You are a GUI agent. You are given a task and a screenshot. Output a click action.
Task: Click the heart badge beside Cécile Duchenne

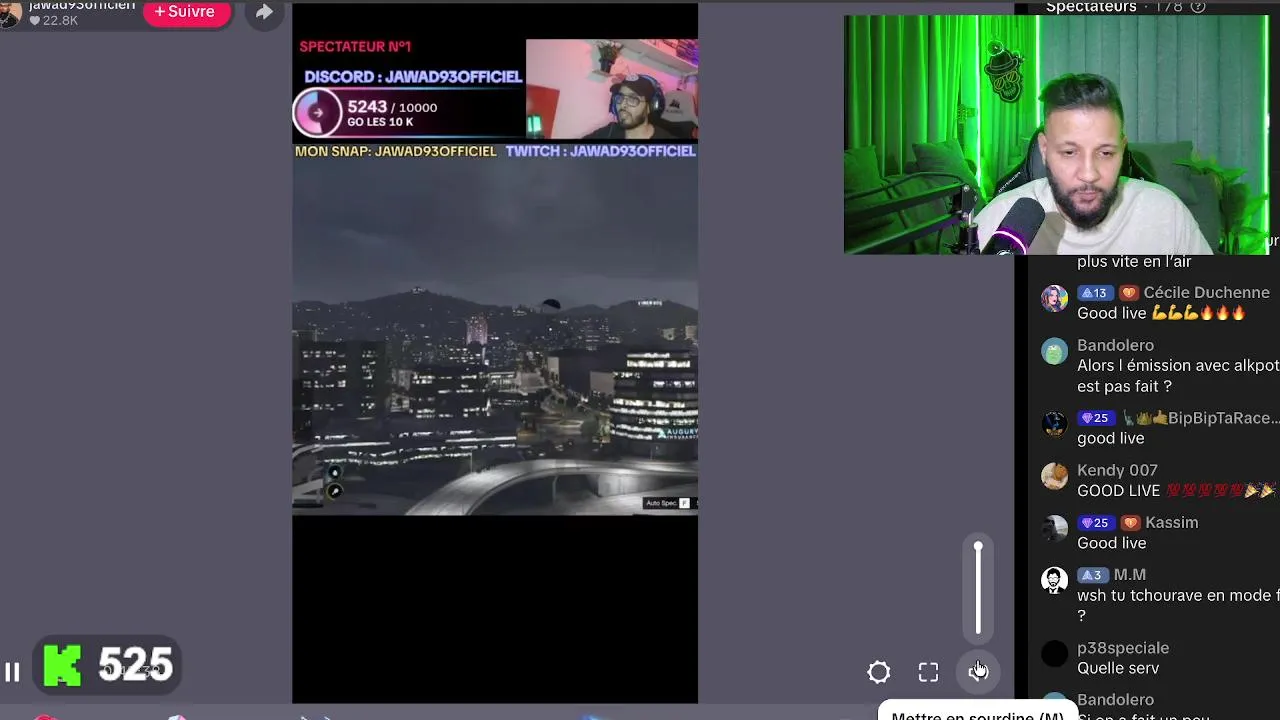(1128, 293)
